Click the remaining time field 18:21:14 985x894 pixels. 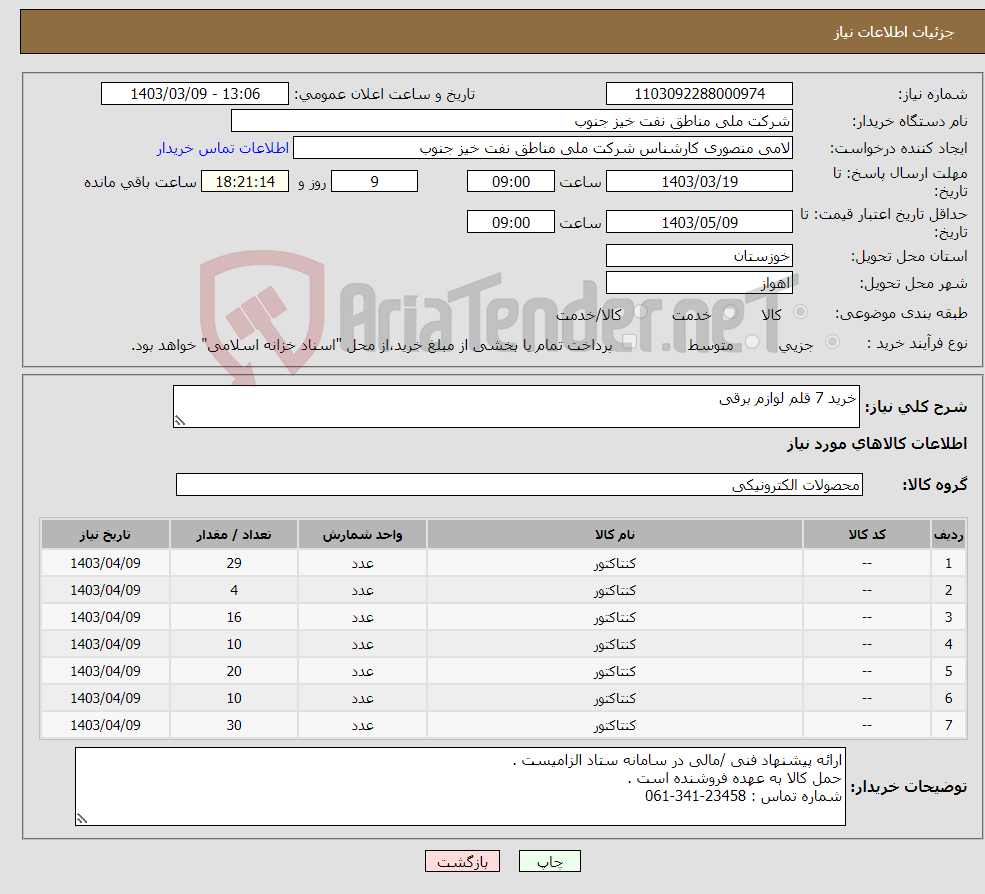pos(245,182)
